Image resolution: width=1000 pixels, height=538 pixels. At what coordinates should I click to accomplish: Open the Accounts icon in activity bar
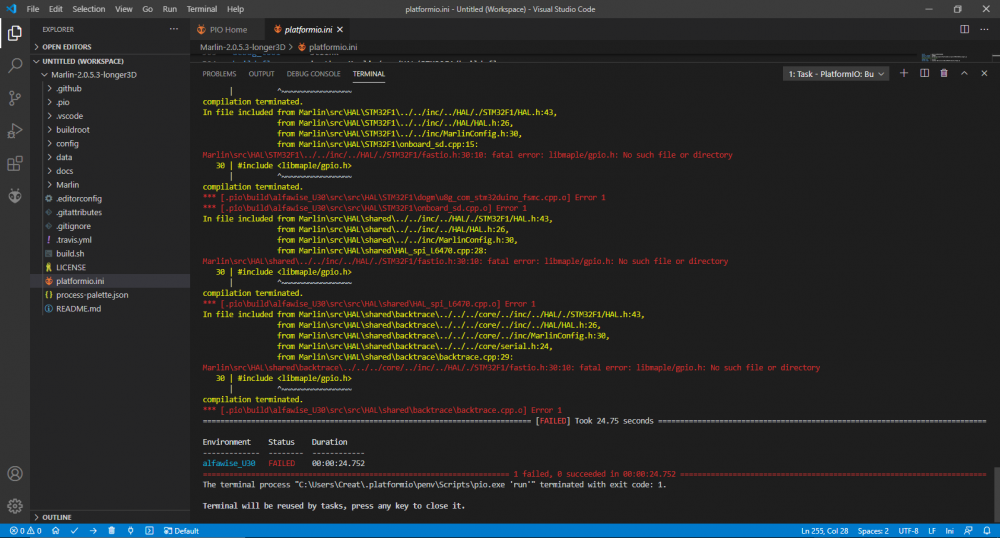15,474
